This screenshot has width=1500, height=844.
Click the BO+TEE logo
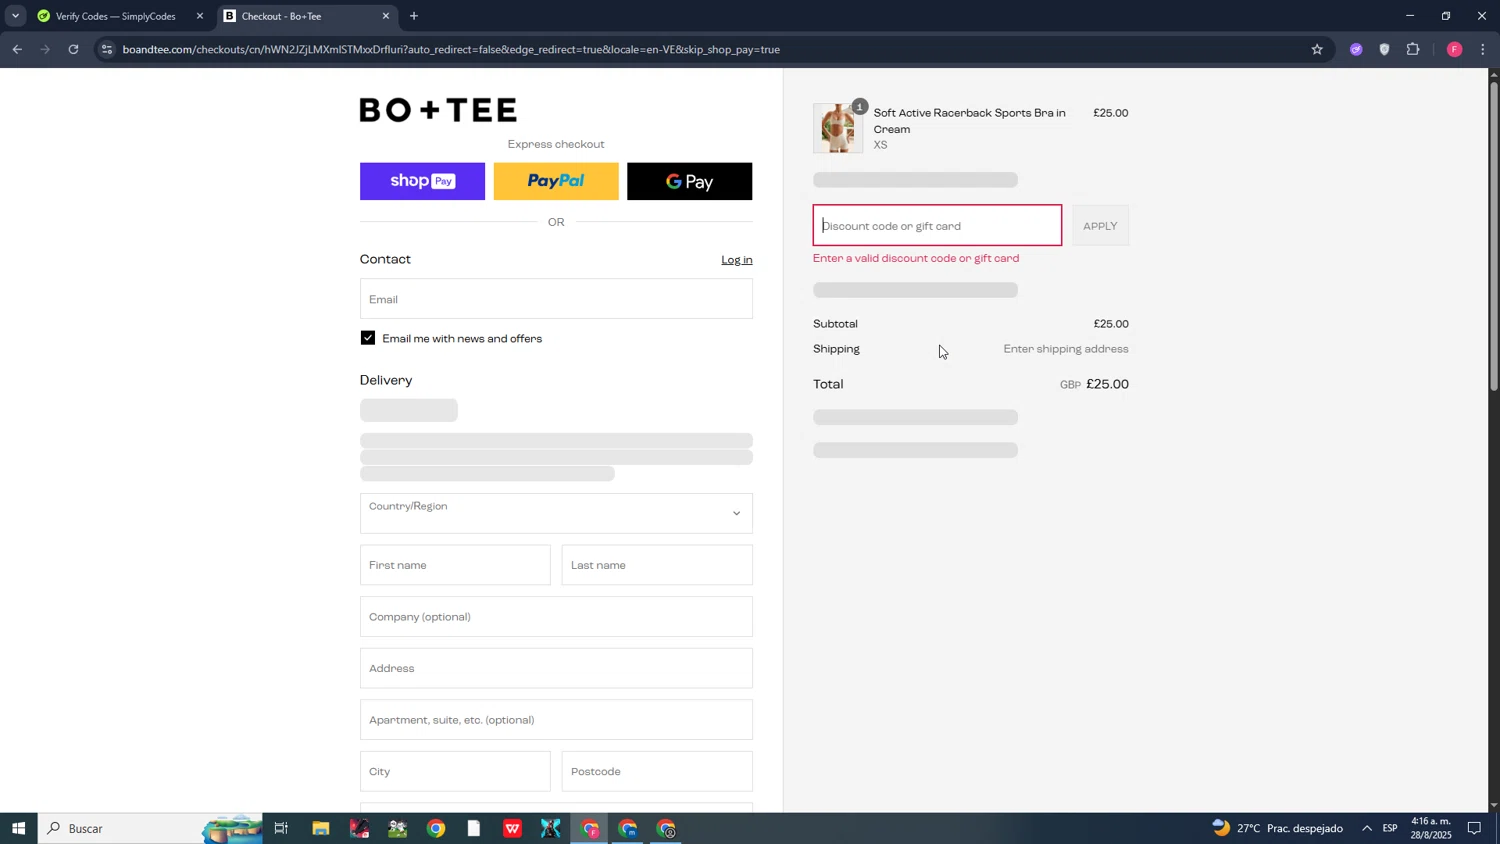[438, 110]
